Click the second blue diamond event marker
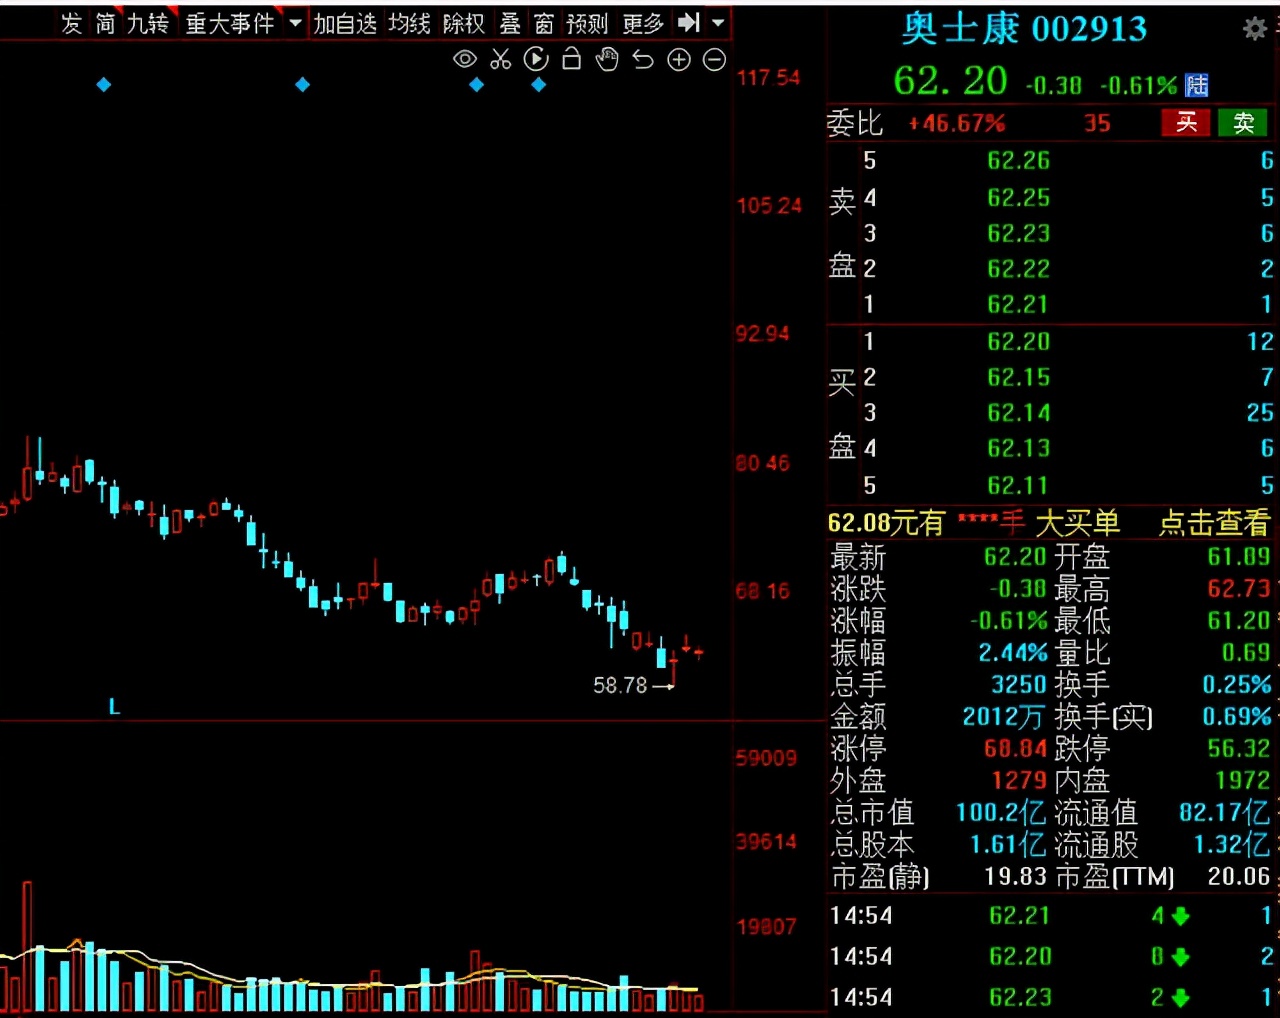 tap(303, 85)
